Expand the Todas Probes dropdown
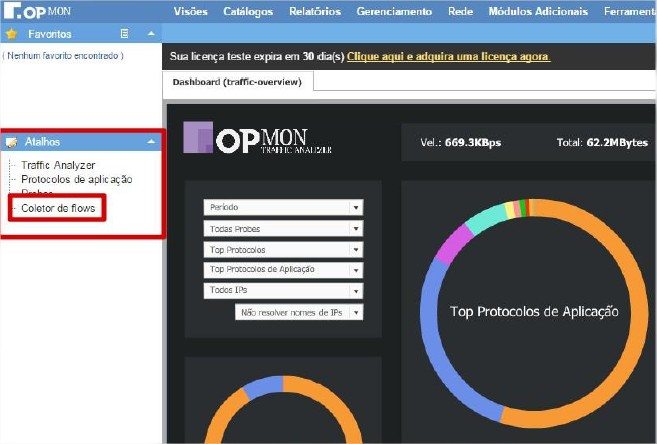The width and height of the screenshot is (657, 444). (x=355, y=229)
